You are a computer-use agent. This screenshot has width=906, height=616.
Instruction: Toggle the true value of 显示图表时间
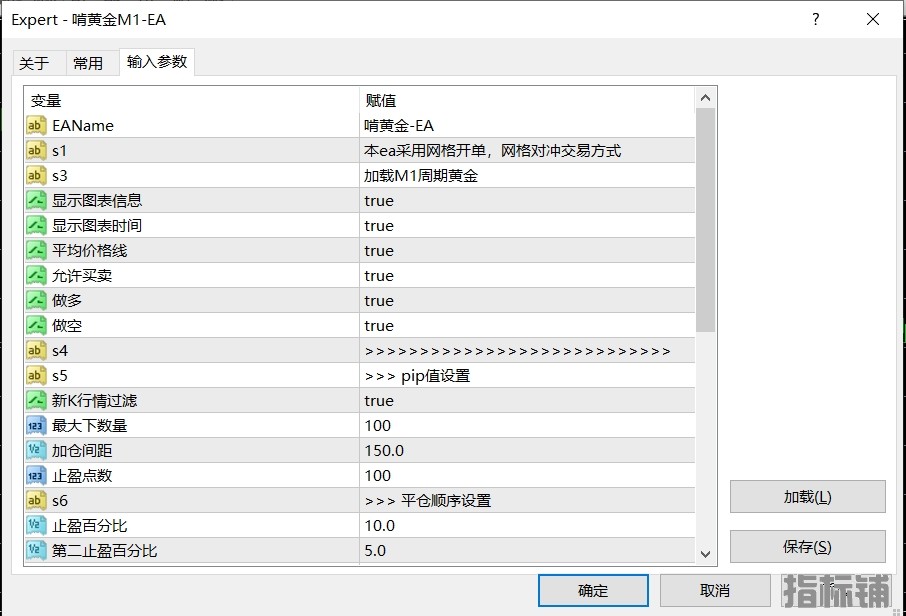[x=378, y=226]
